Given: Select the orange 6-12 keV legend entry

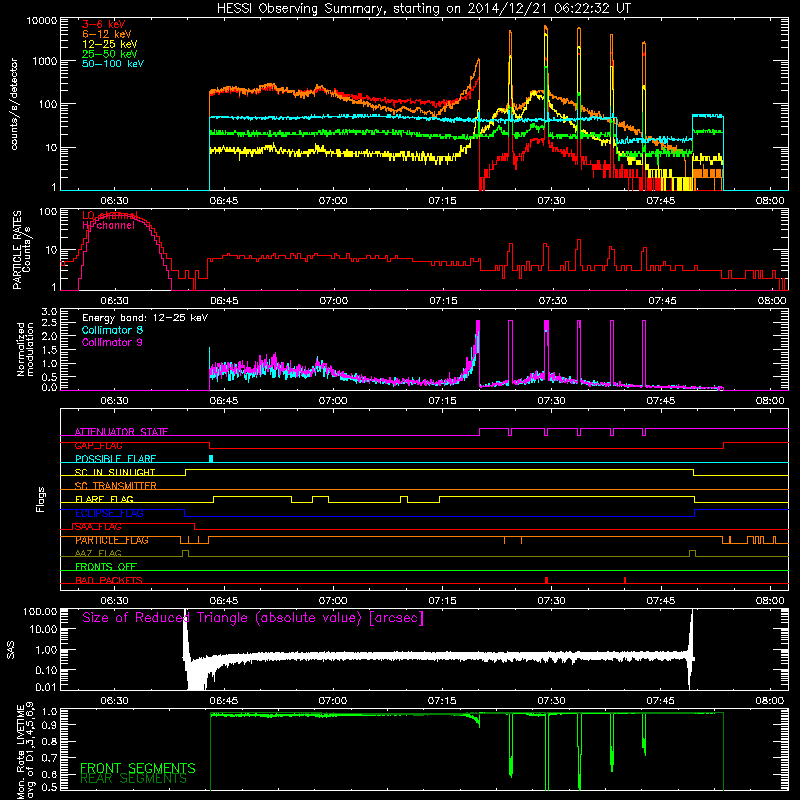Looking at the screenshot, I should tap(107, 34).
